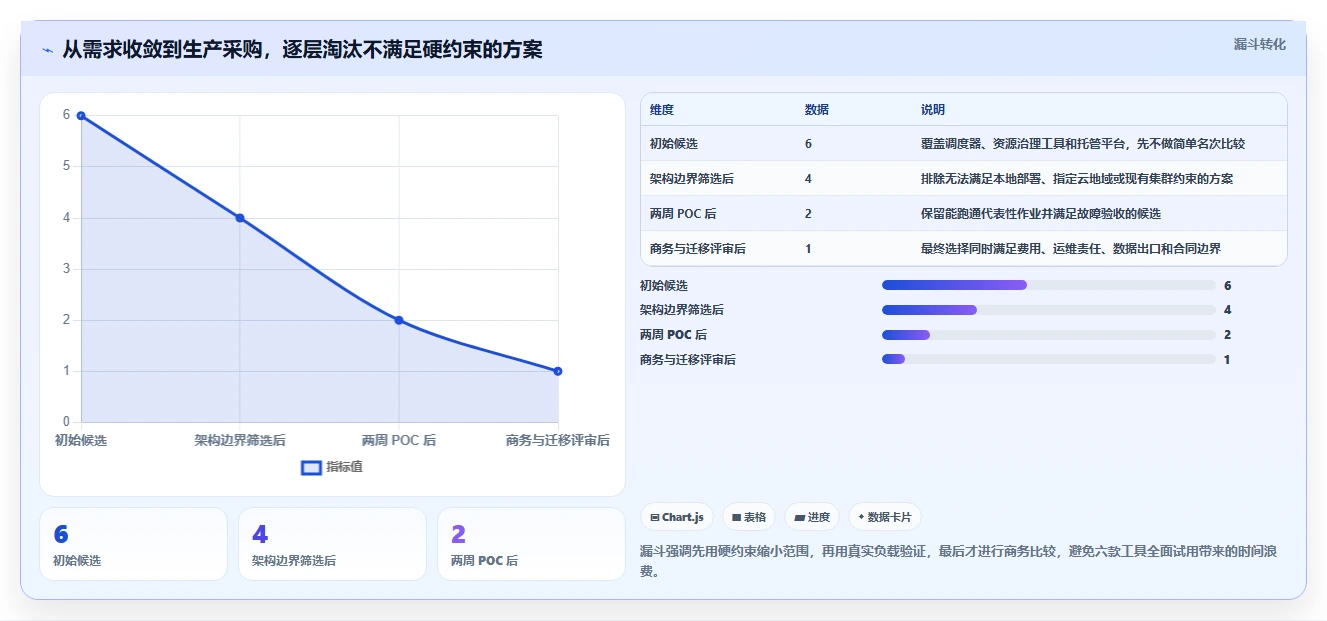Viewport: 1327px width, 621px height.
Task: Select the Chart.js tag chip
Action: (x=677, y=517)
